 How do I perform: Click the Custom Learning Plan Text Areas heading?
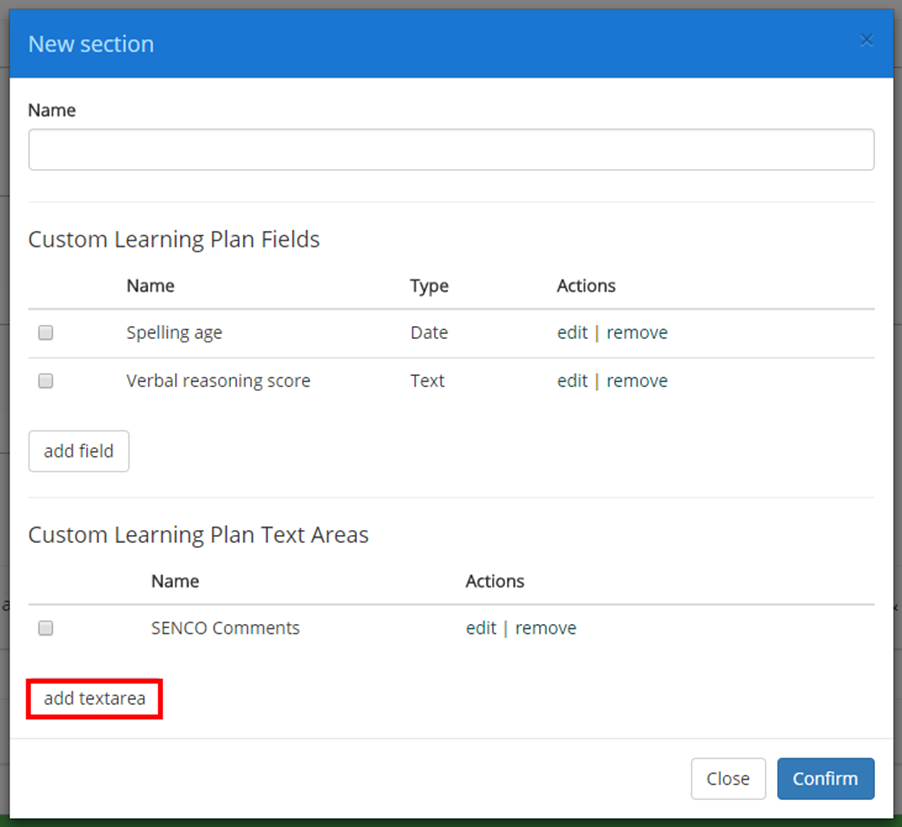point(197,535)
